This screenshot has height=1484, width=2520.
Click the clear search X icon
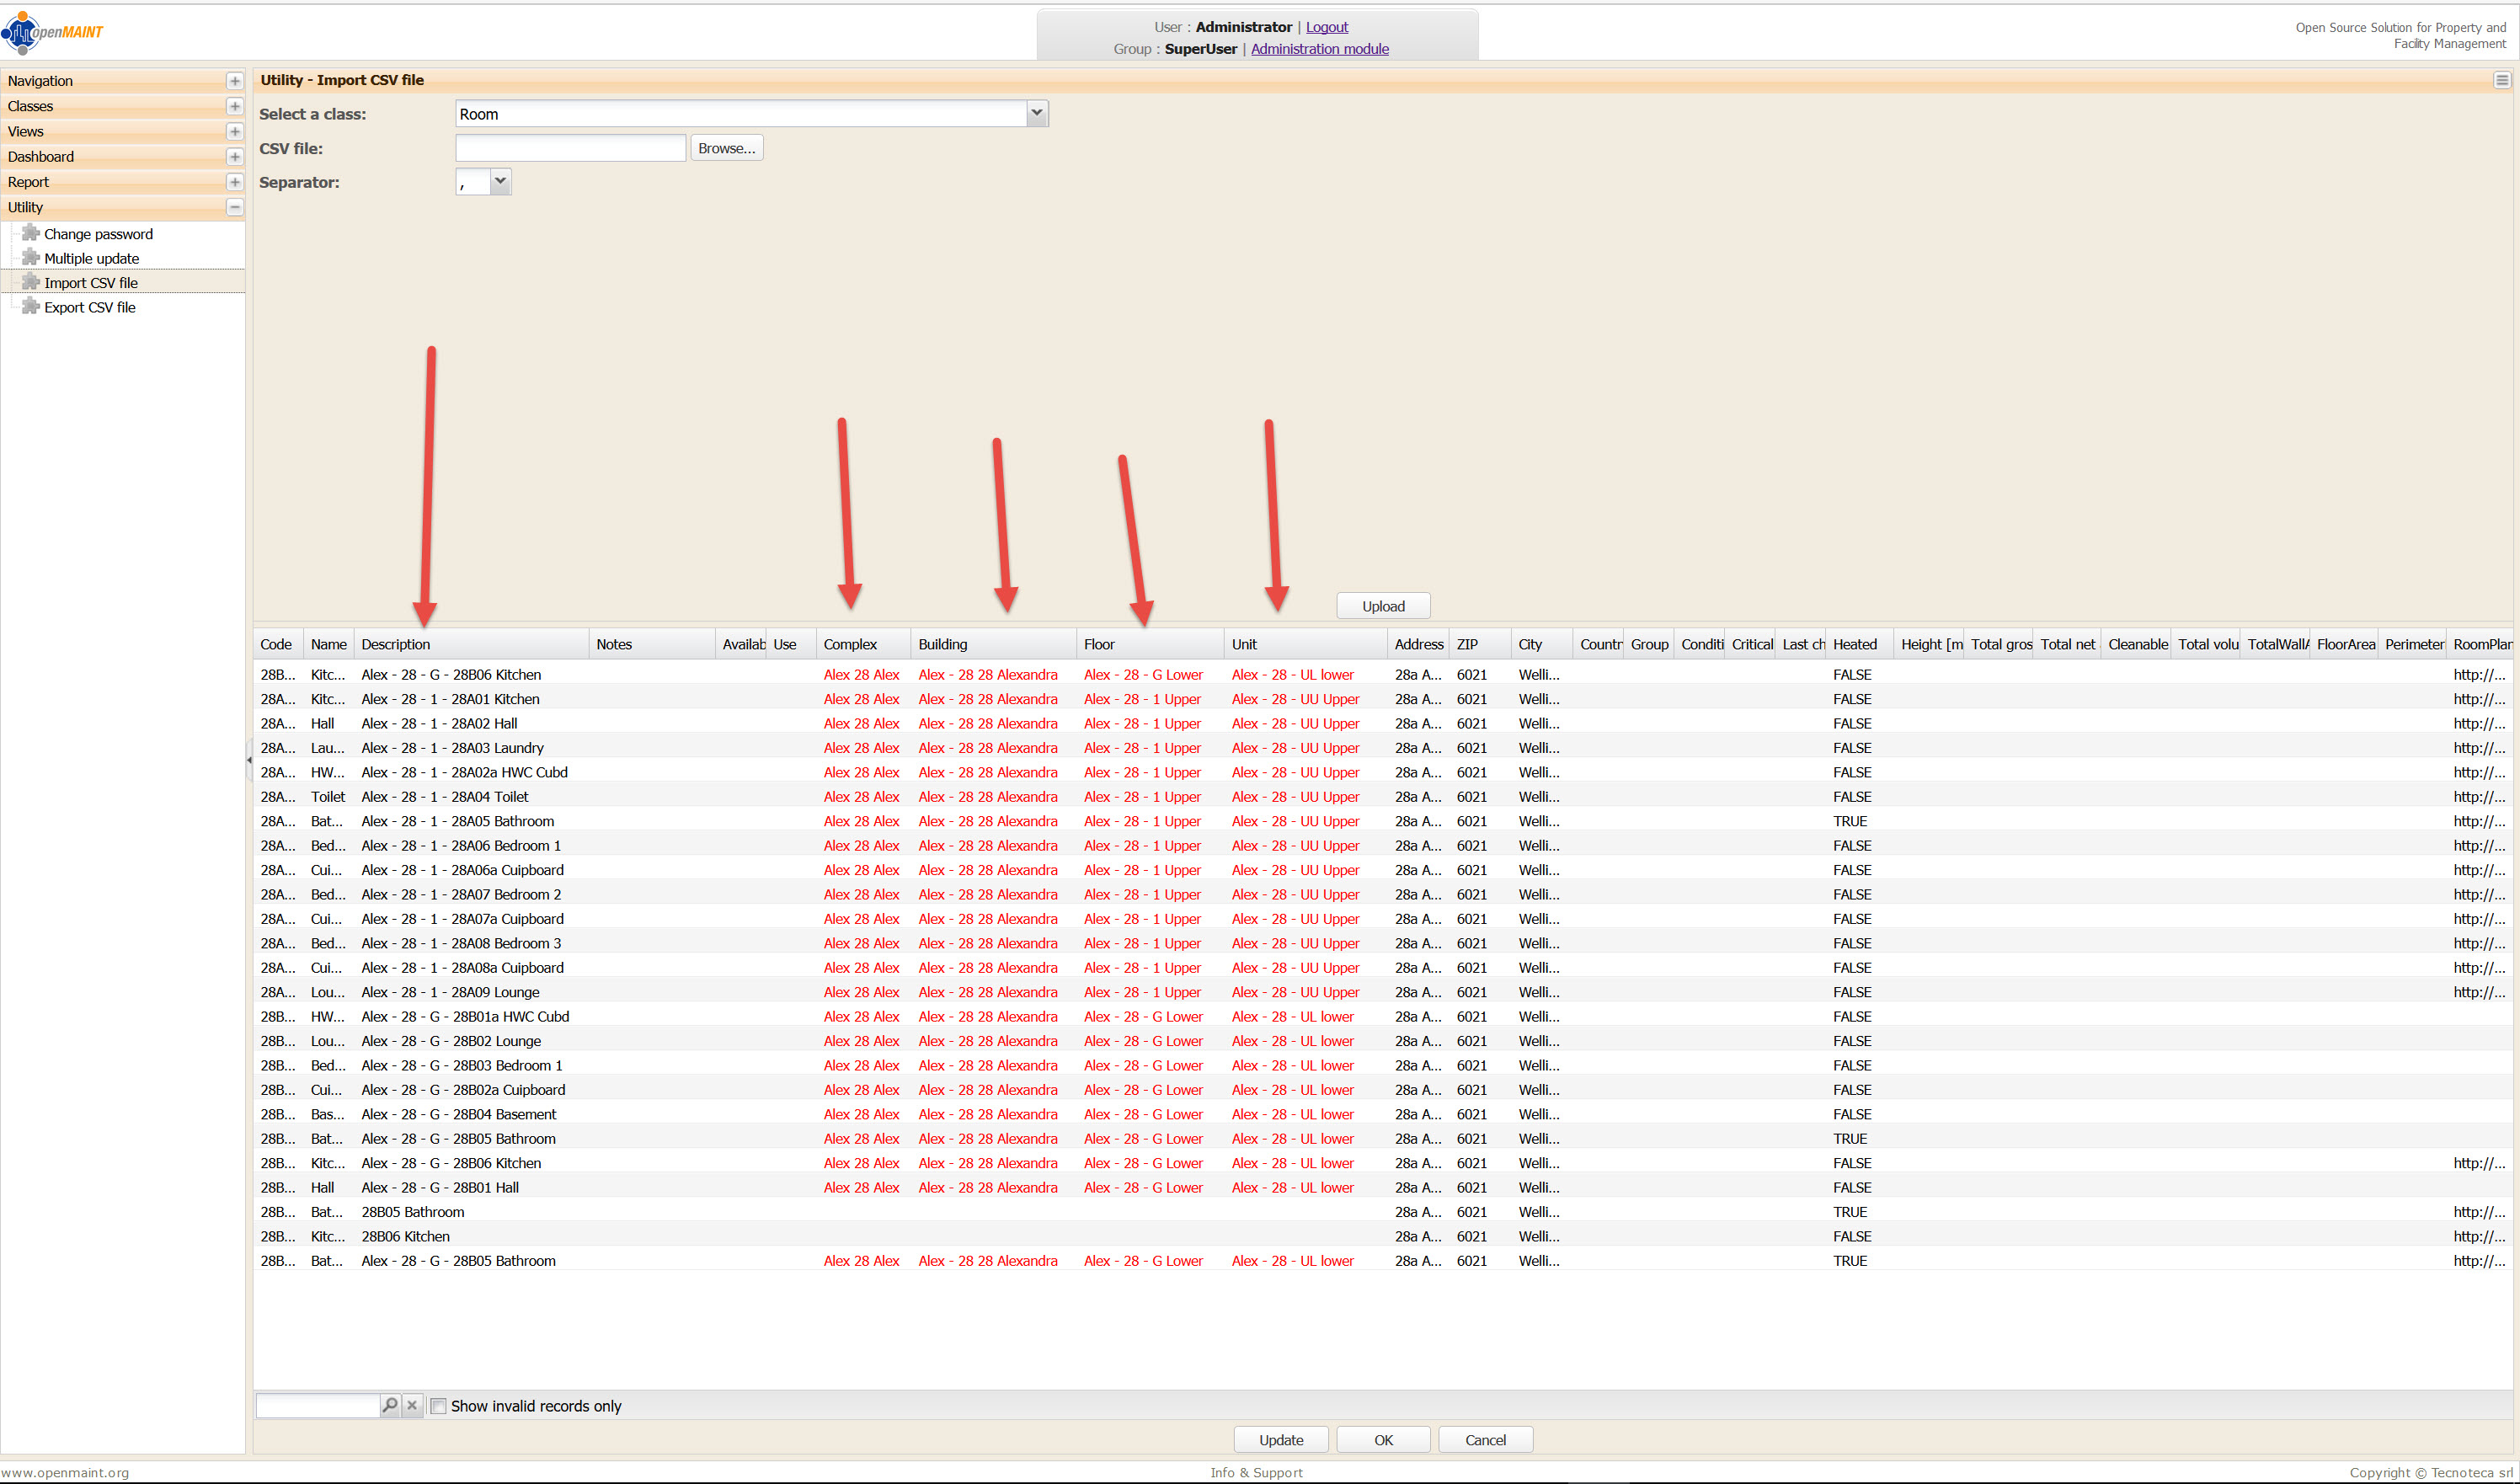coord(412,1405)
